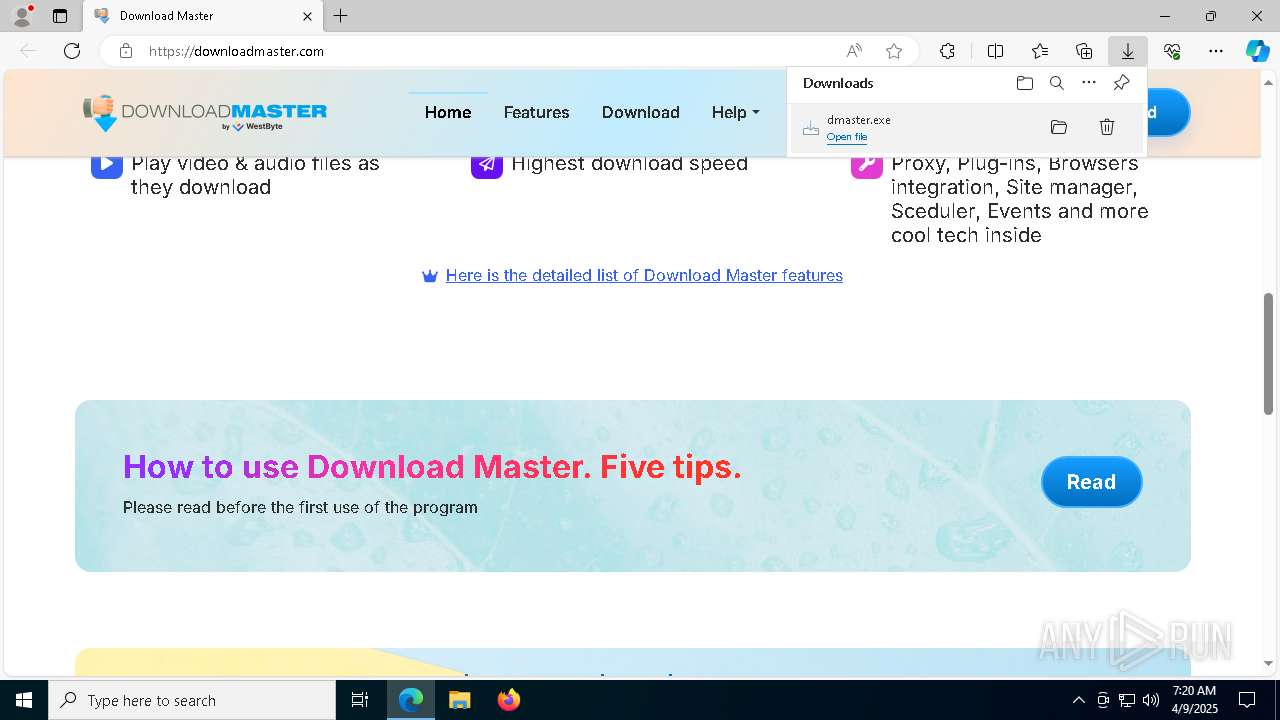The height and width of the screenshot is (720, 1280).
Task: Click Open file under dmaster.exe
Action: pos(846,137)
